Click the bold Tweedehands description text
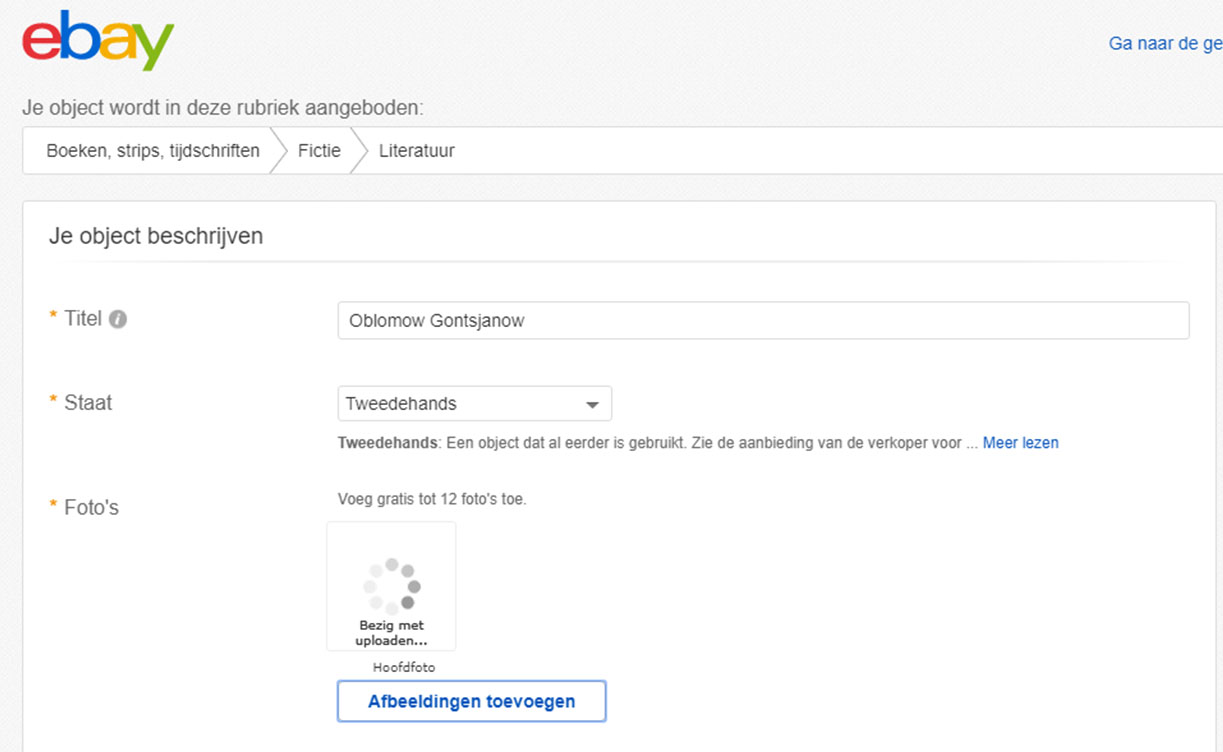The width and height of the screenshot is (1223, 752). click(386, 443)
